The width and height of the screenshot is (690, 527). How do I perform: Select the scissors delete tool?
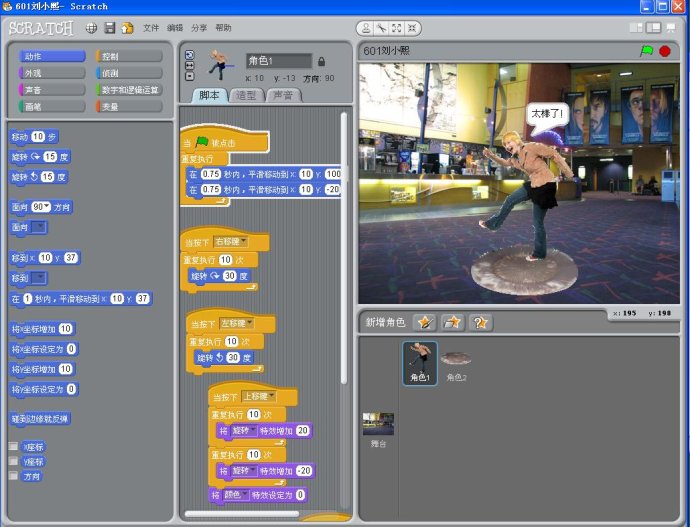(381, 29)
